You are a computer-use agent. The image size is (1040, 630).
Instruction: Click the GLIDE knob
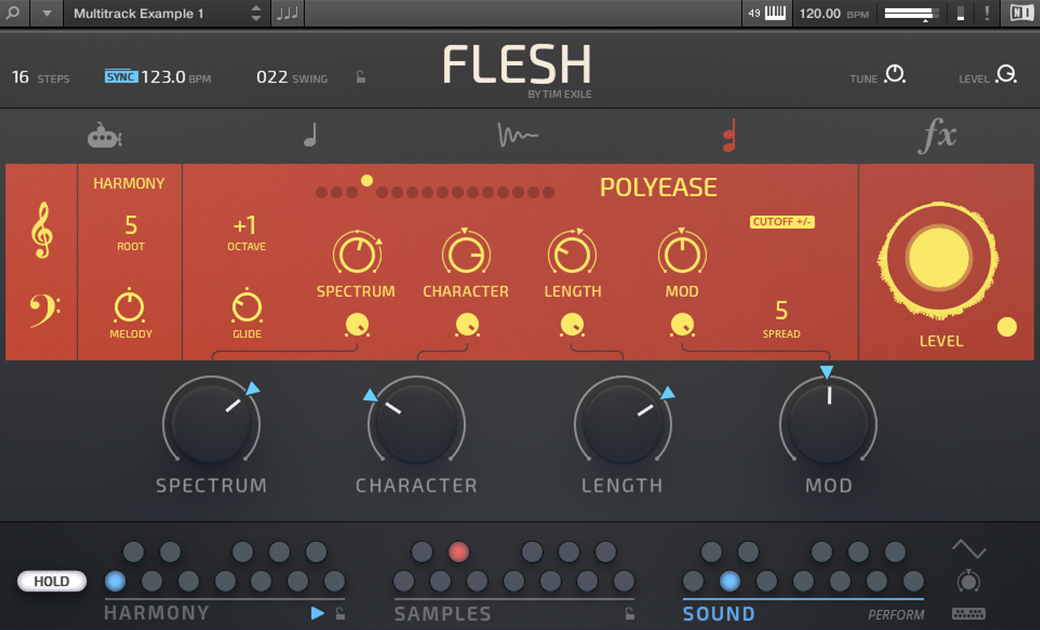click(x=247, y=307)
